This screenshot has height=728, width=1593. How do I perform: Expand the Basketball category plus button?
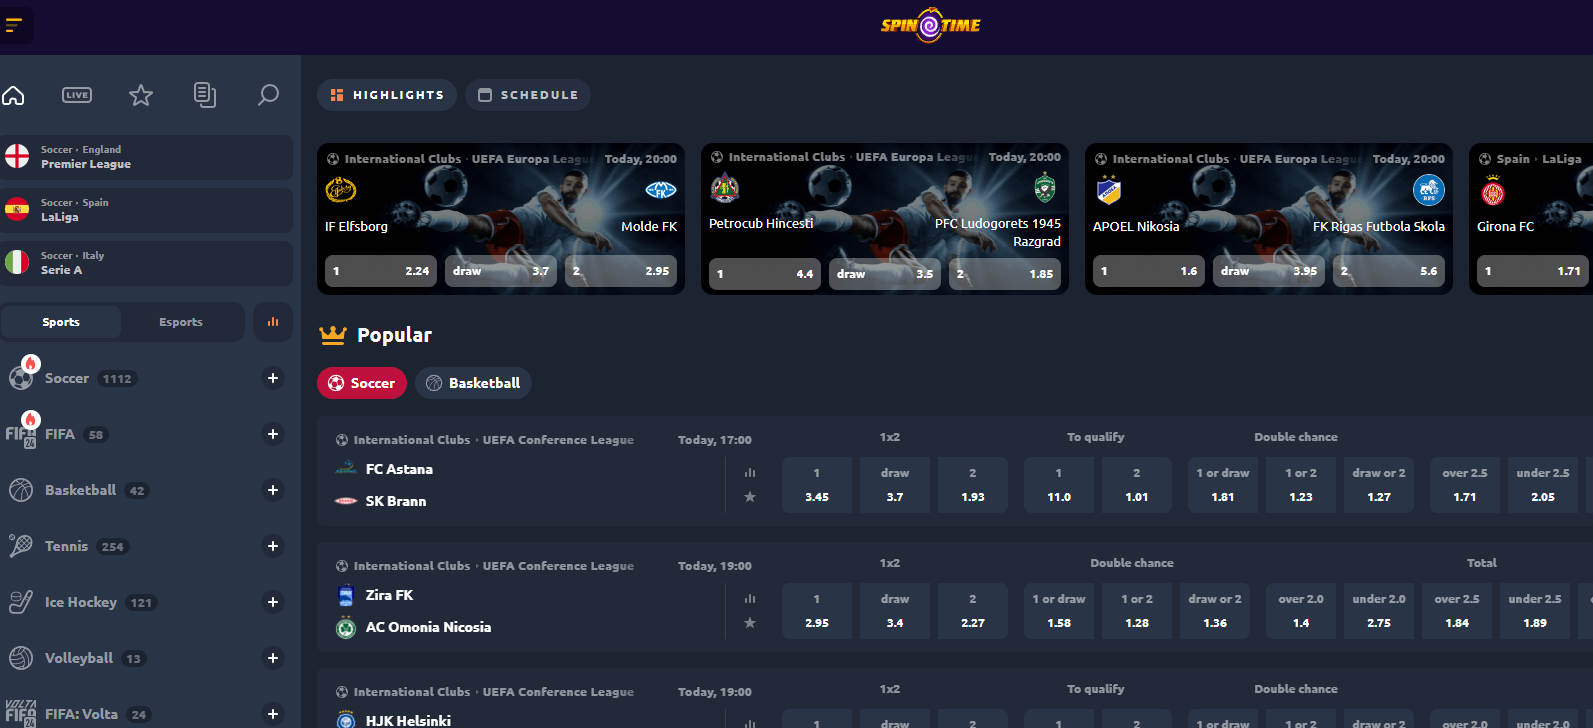[x=273, y=490]
